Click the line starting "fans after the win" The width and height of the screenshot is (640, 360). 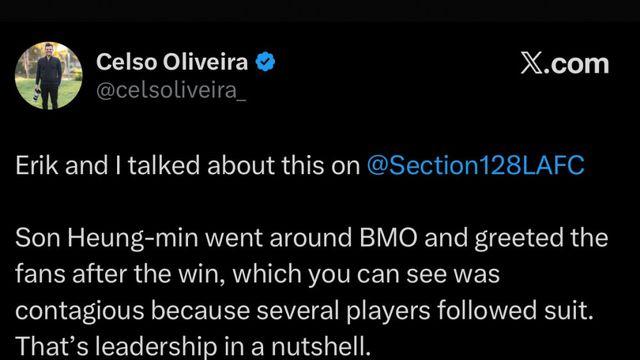(258, 274)
